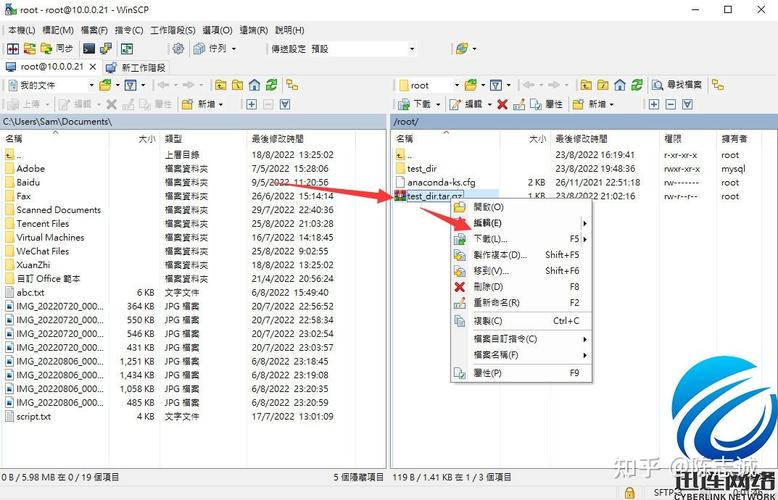
Task: Choose 製作複本(D)... in context menu
Action: pyautogui.click(x=521, y=255)
